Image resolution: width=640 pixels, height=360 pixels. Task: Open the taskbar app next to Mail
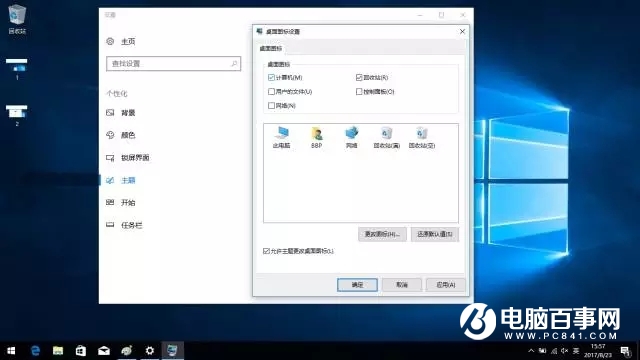(127, 351)
